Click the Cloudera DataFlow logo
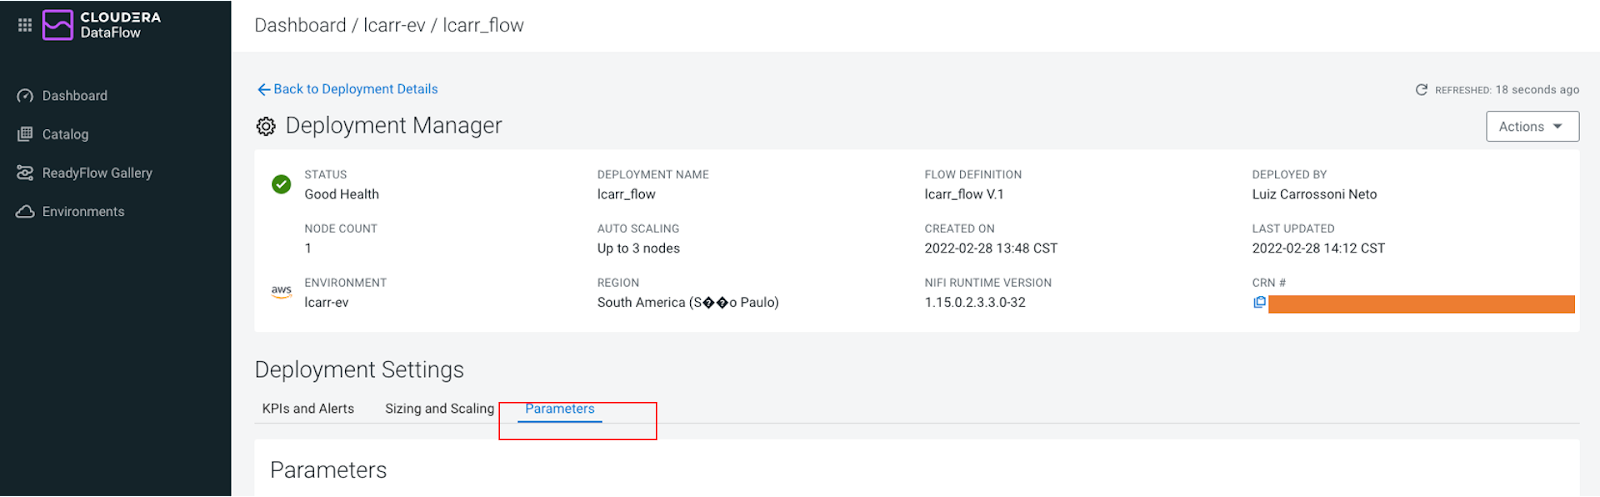1600x497 pixels. pos(101,25)
